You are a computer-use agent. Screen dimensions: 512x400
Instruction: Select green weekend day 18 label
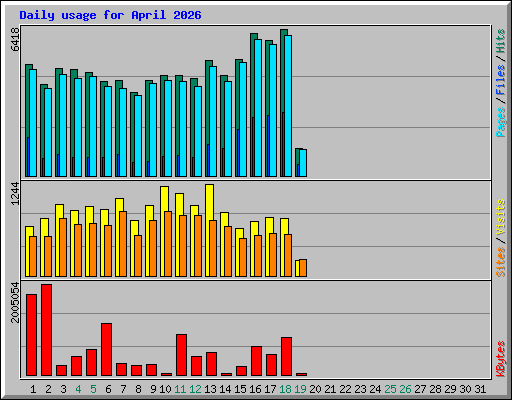coord(285,389)
